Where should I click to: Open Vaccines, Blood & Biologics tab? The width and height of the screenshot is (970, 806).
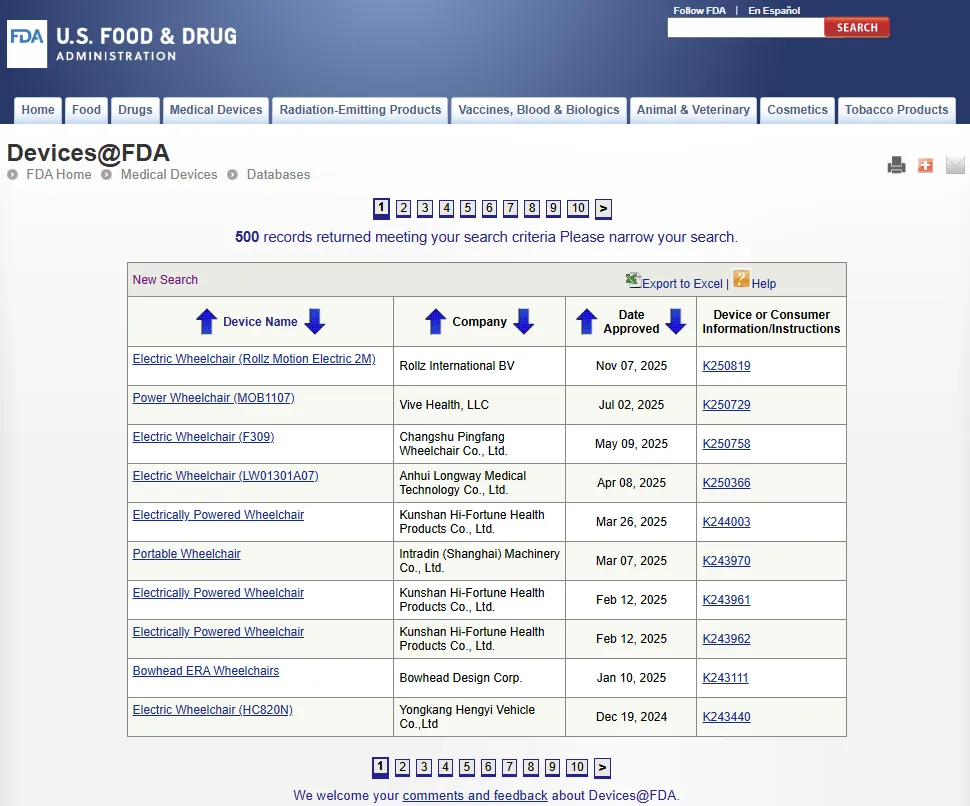[x=538, y=110]
